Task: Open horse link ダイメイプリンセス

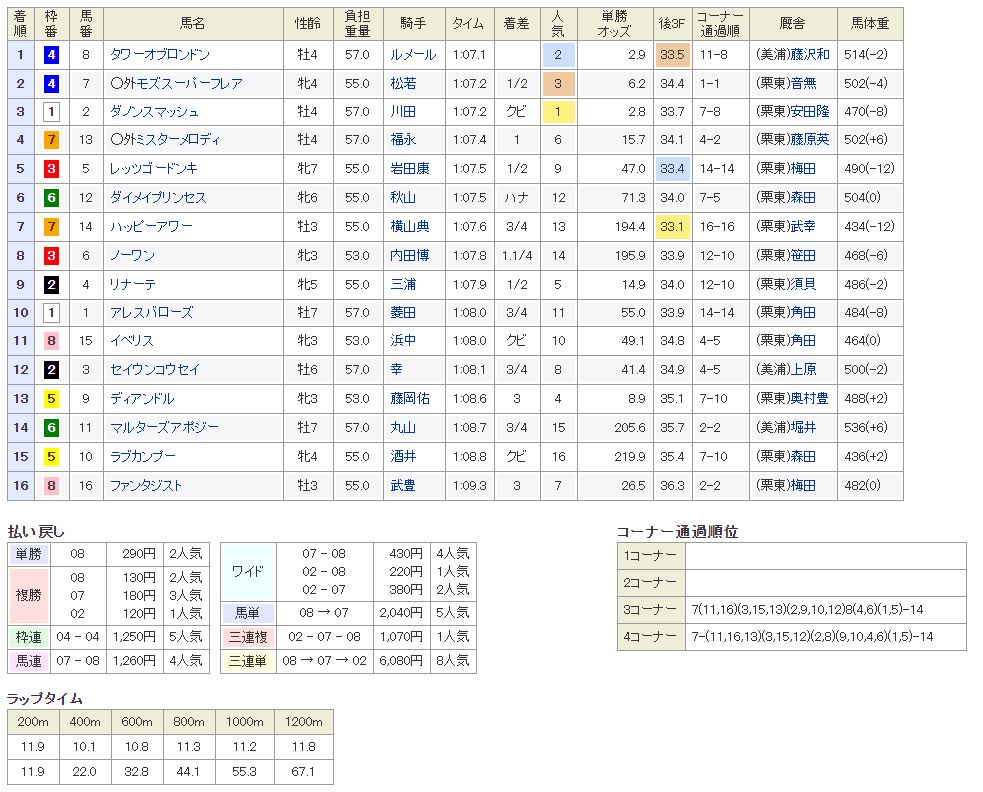Action: point(158,198)
